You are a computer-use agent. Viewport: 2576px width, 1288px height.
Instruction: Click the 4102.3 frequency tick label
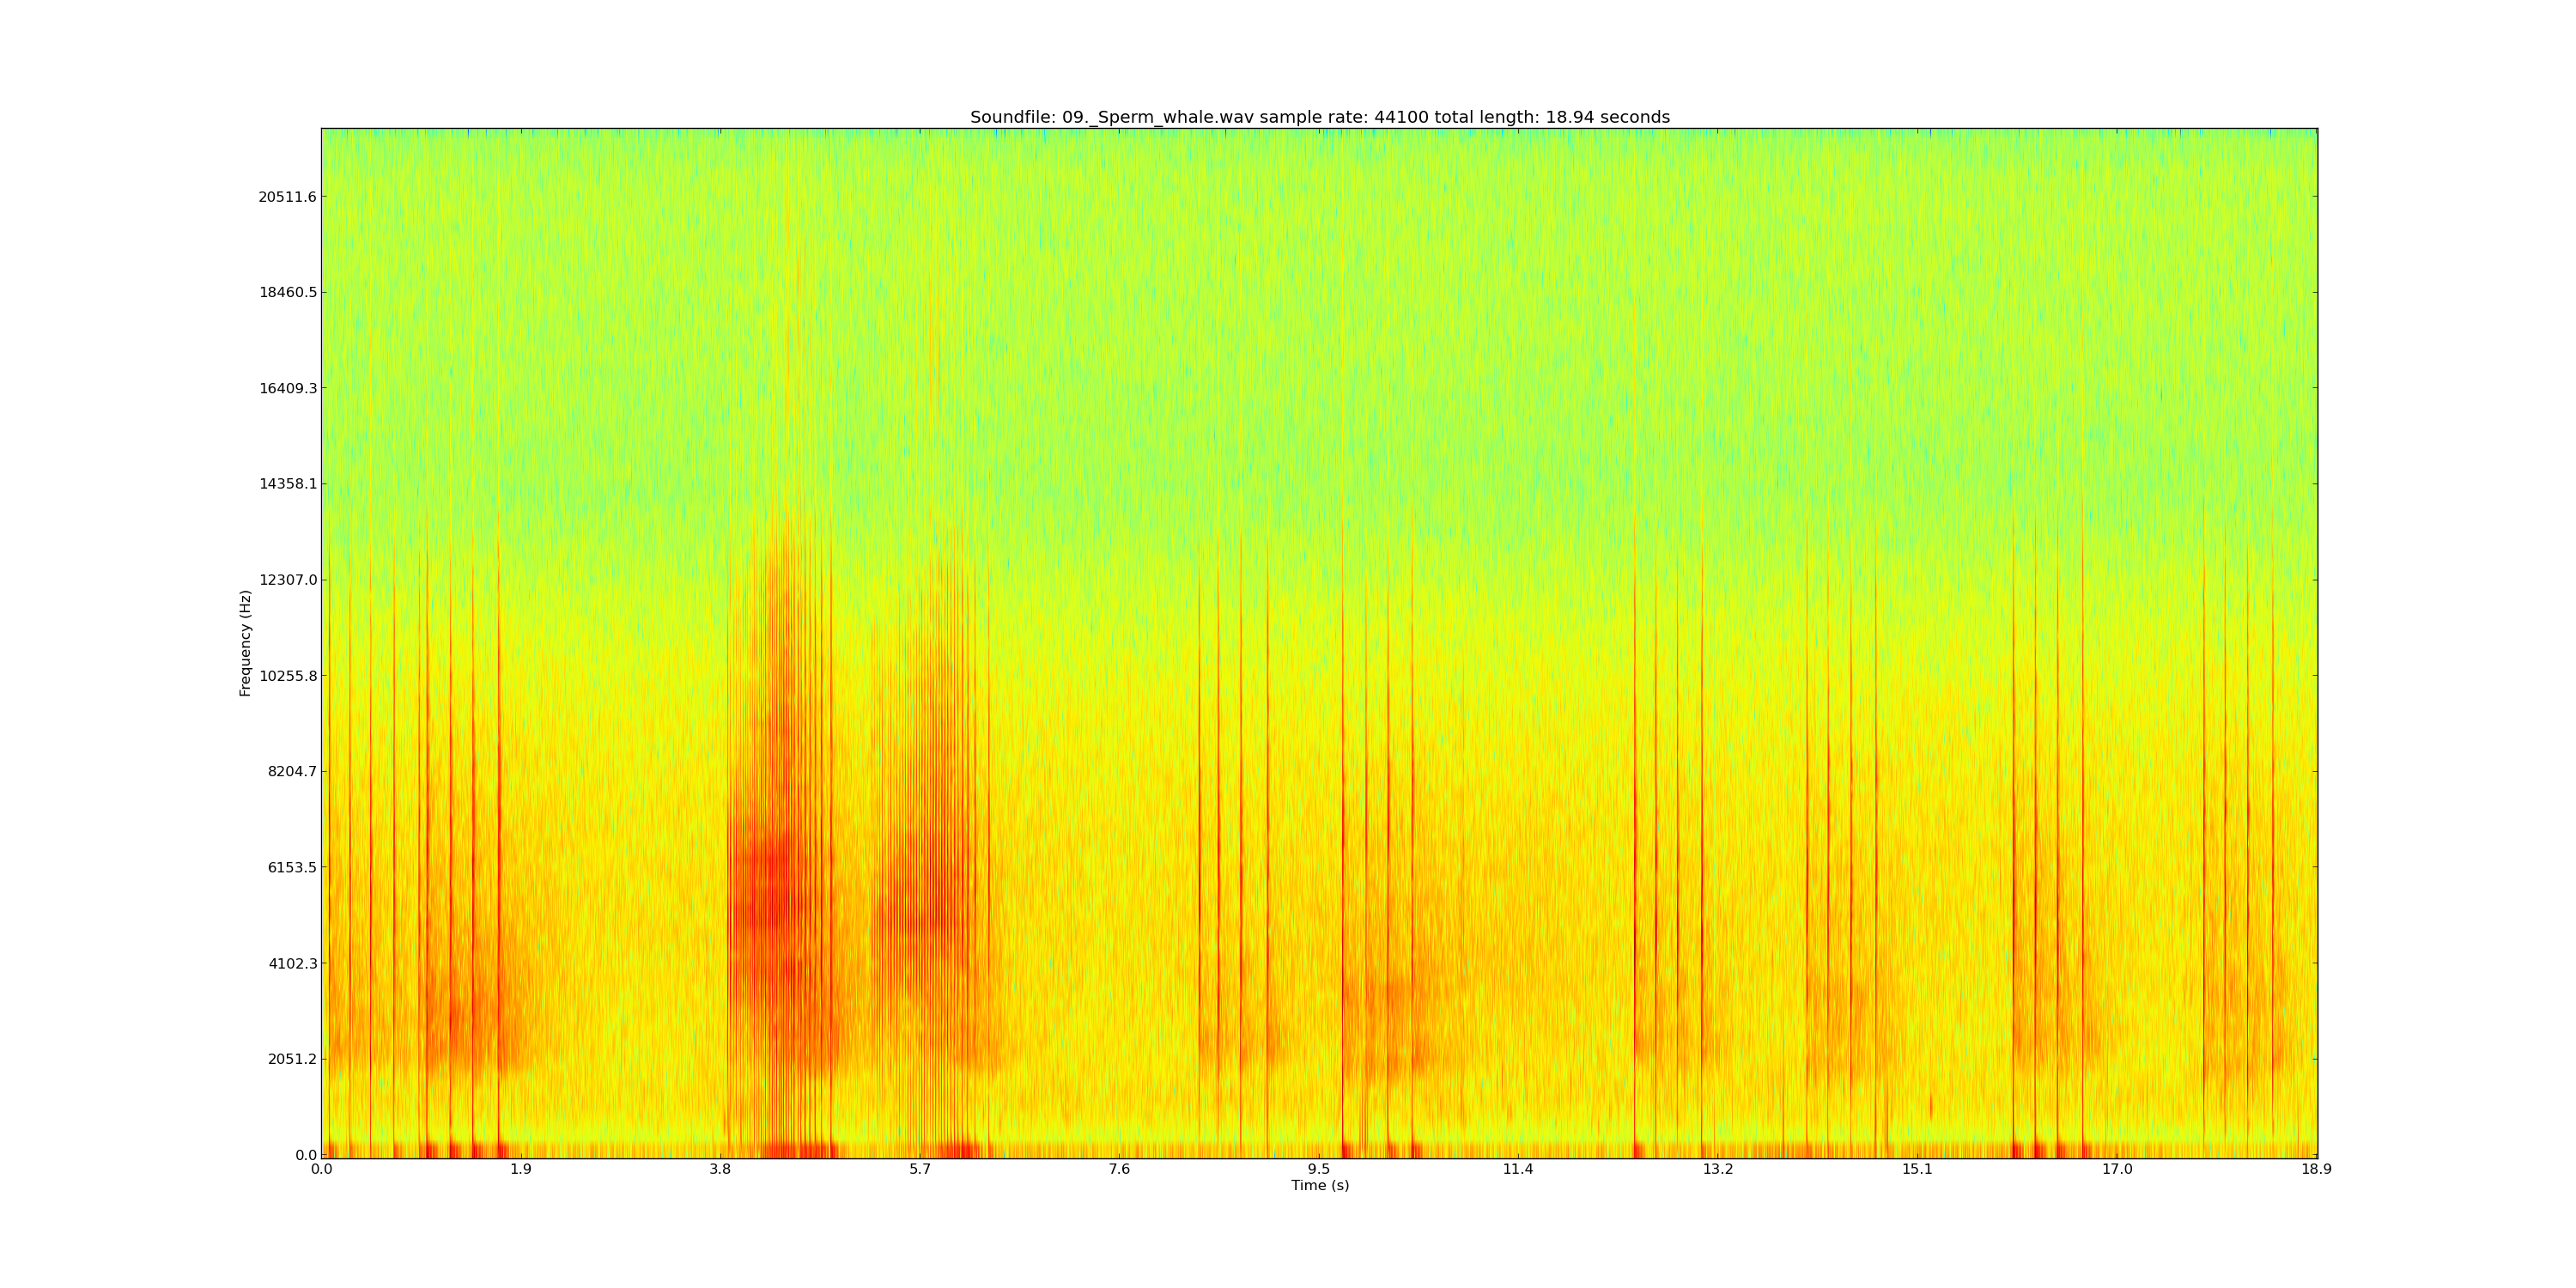click(x=291, y=963)
